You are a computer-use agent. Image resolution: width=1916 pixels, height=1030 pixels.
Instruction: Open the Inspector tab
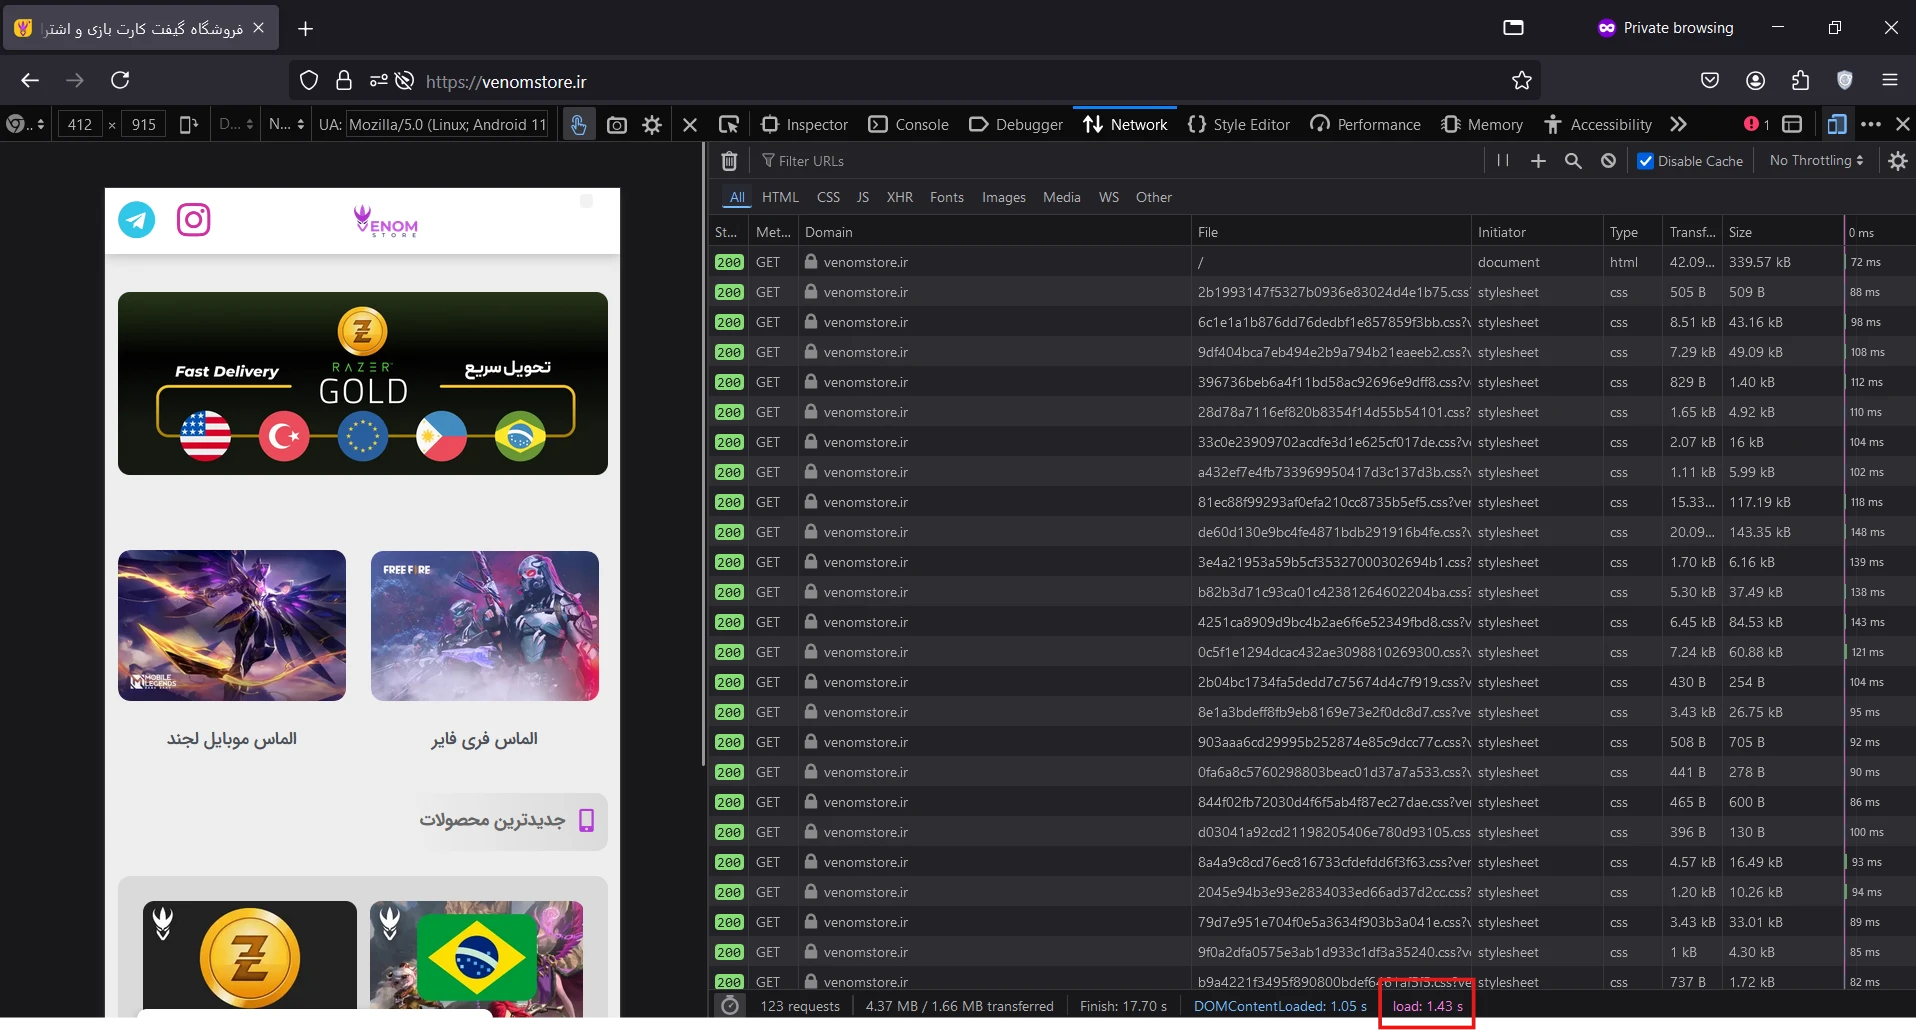(805, 124)
